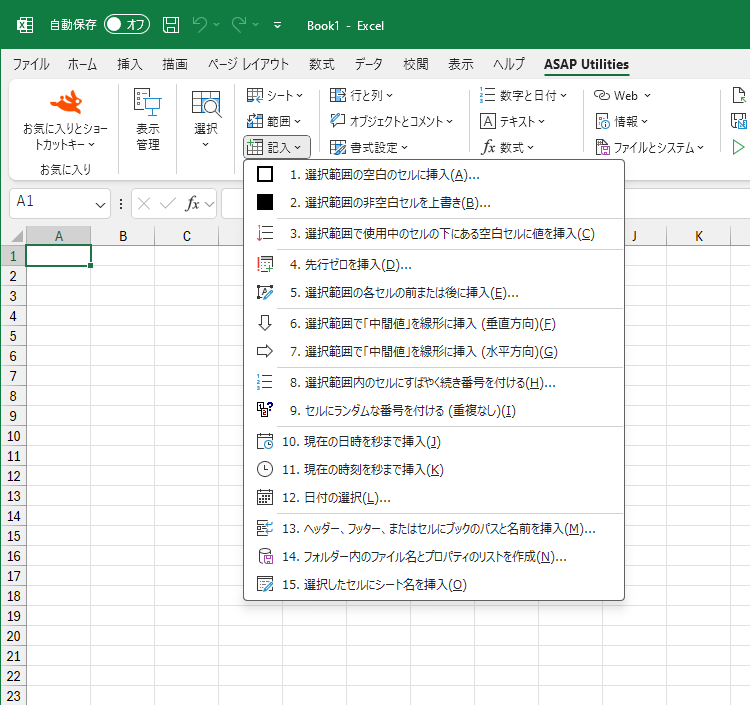Select the ASAP Utilities tab

point(586,64)
